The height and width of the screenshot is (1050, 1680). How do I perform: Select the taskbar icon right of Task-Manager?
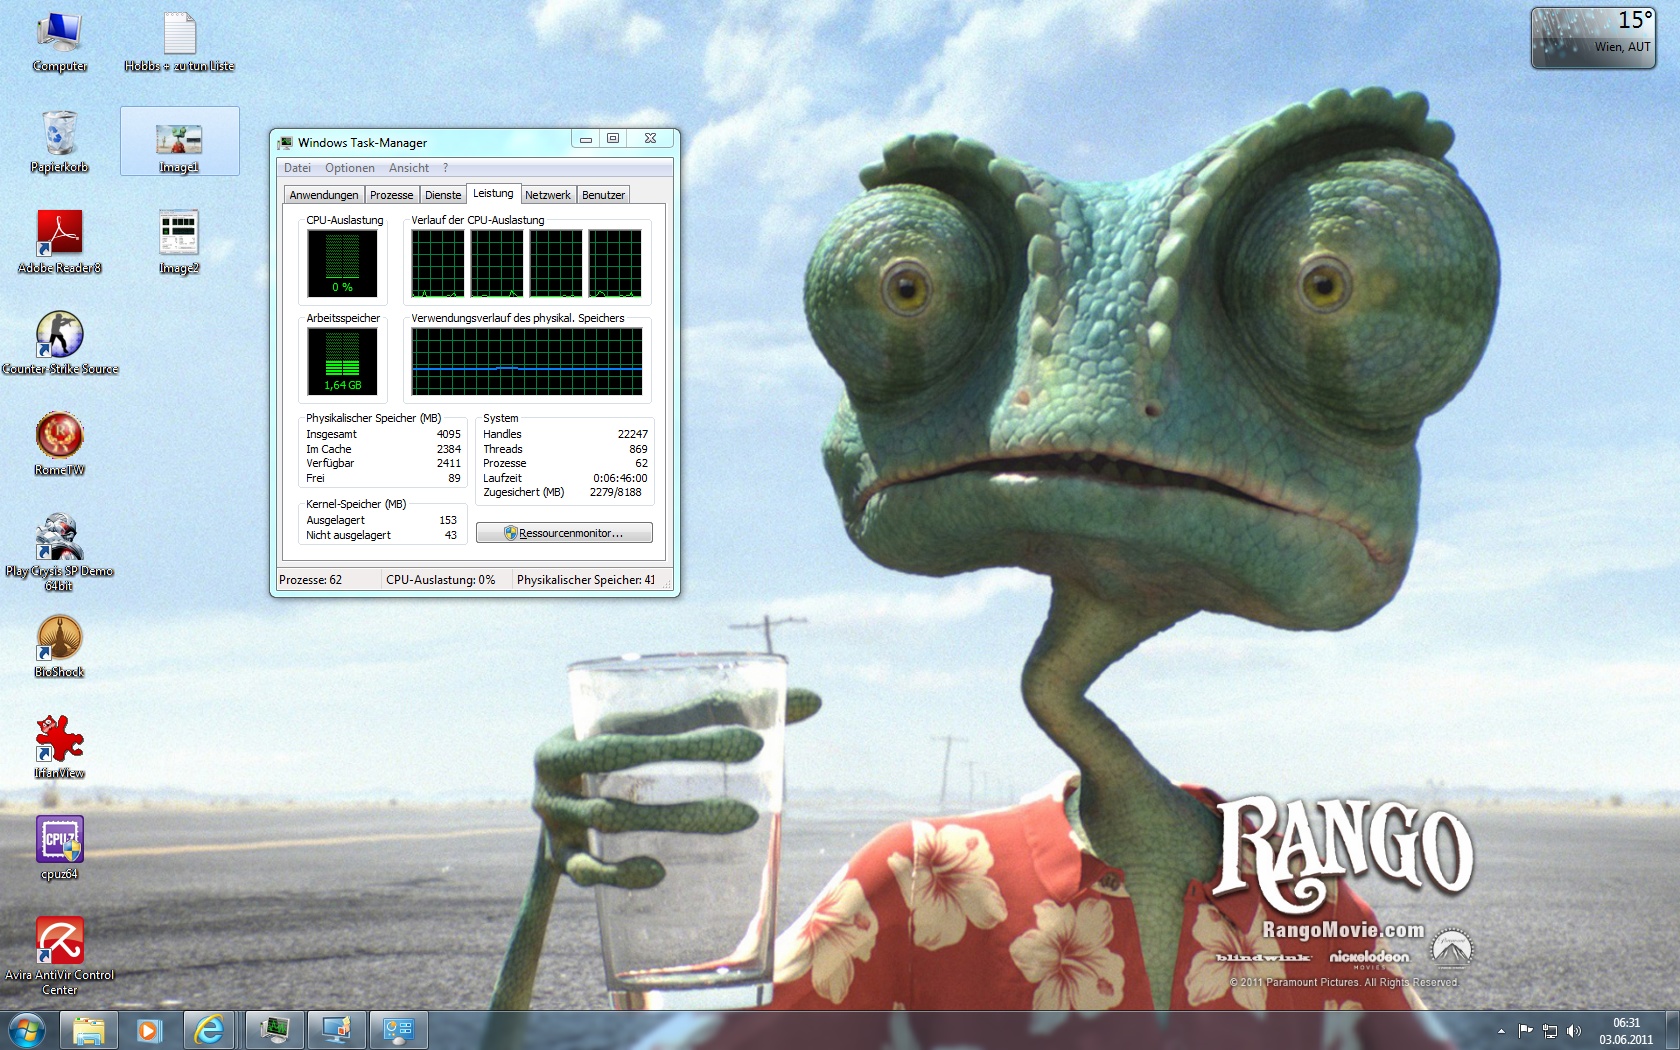336,1030
